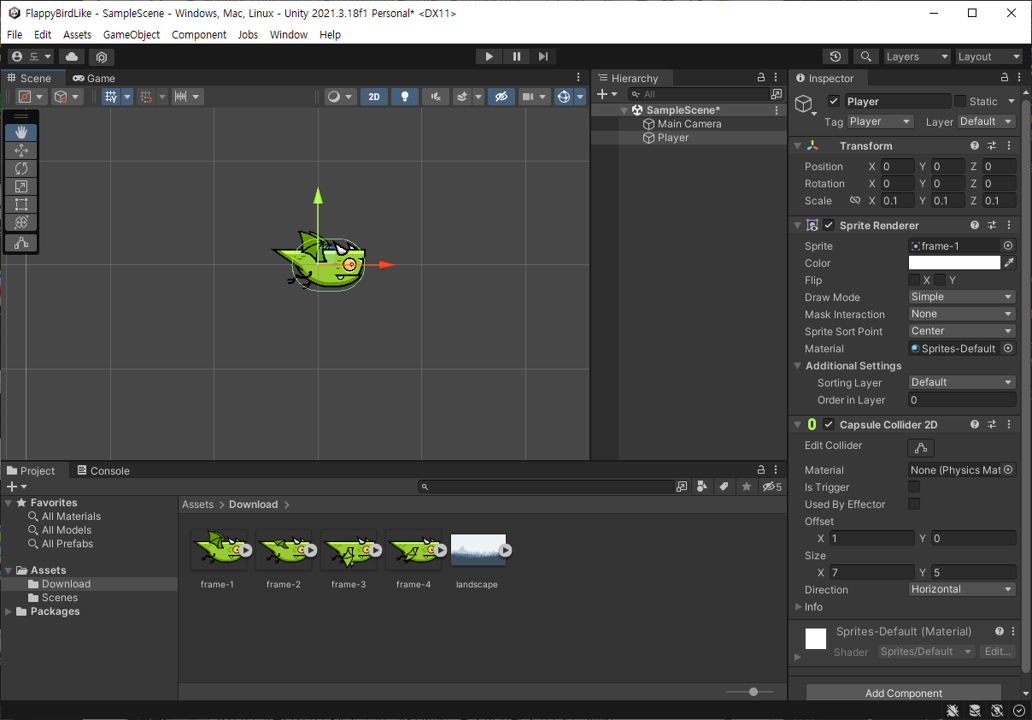The height and width of the screenshot is (720, 1032).
Task: Open the File menu
Action: (x=14, y=35)
